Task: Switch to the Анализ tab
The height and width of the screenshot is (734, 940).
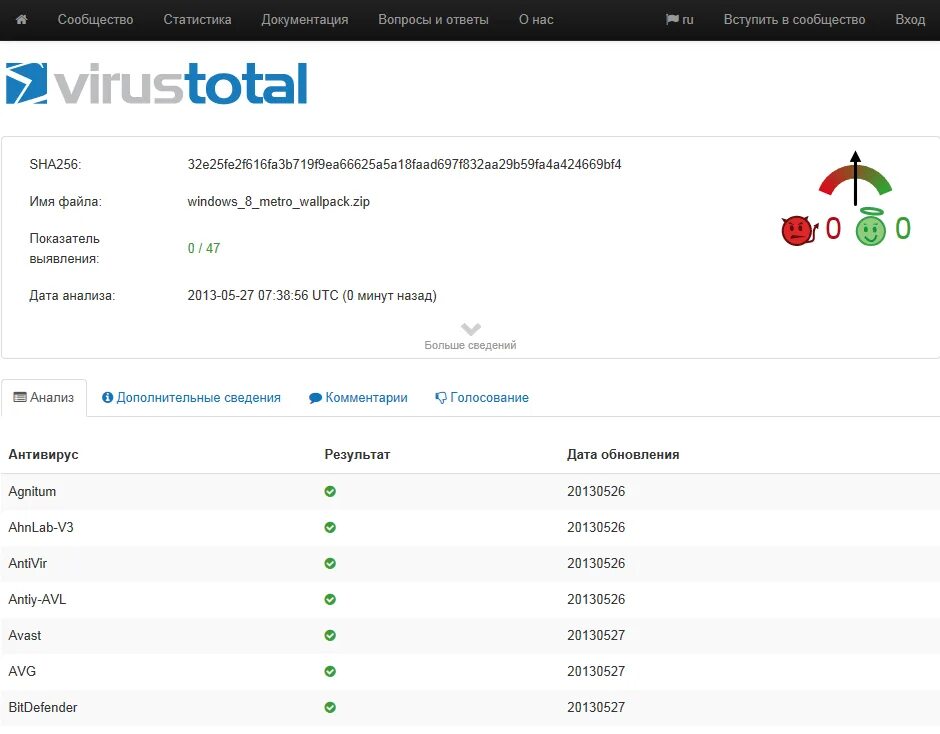Action: point(44,398)
